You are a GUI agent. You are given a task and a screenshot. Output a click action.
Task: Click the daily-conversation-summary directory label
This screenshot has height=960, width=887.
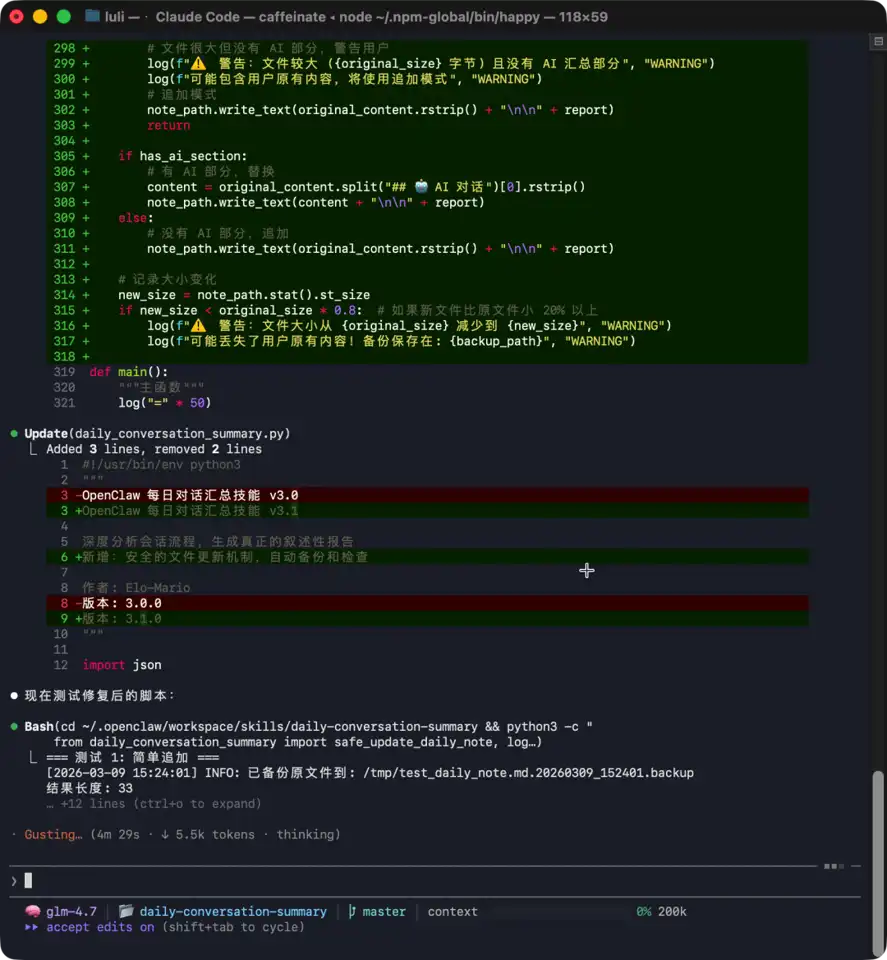(233, 911)
